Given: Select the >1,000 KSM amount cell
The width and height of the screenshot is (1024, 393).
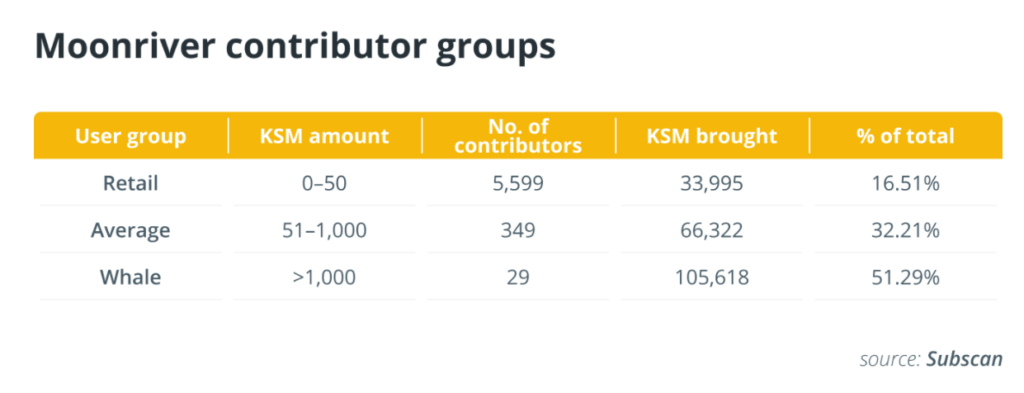Looking at the screenshot, I should [x=325, y=277].
